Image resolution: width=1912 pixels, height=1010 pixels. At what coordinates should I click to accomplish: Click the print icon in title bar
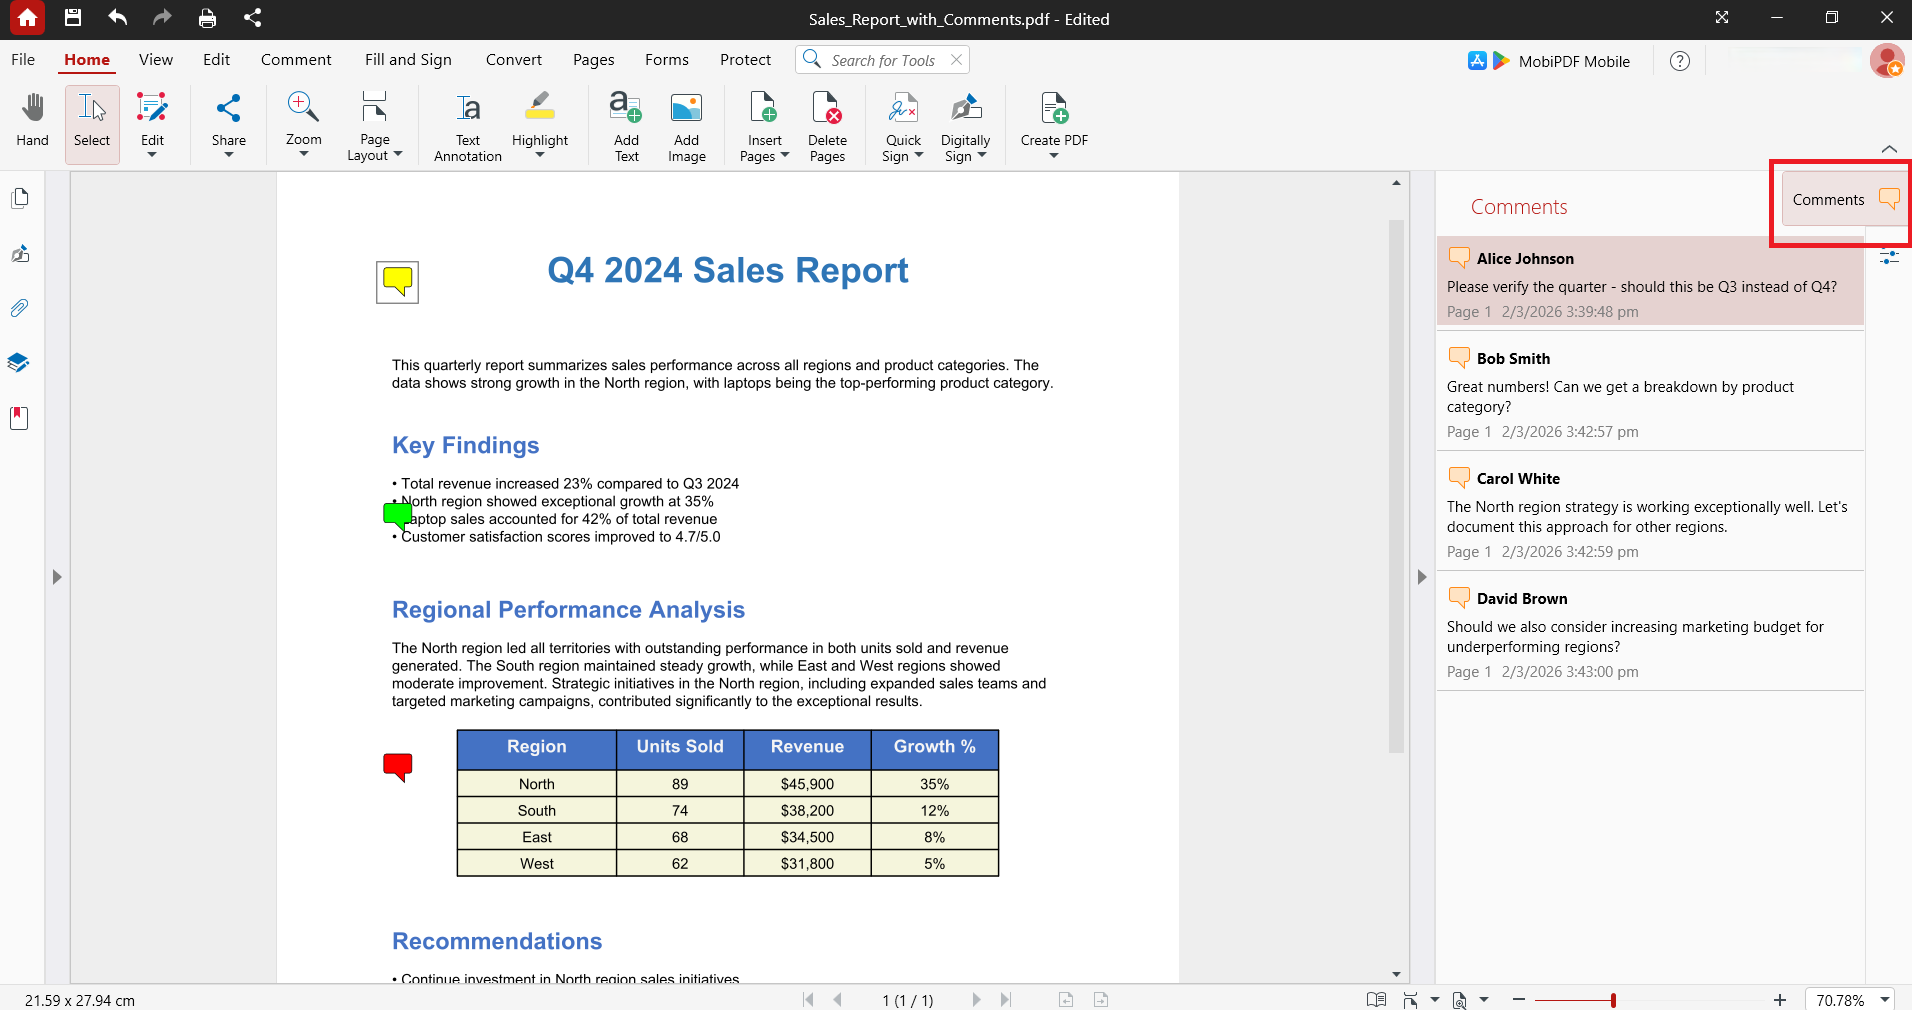(207, 18)
